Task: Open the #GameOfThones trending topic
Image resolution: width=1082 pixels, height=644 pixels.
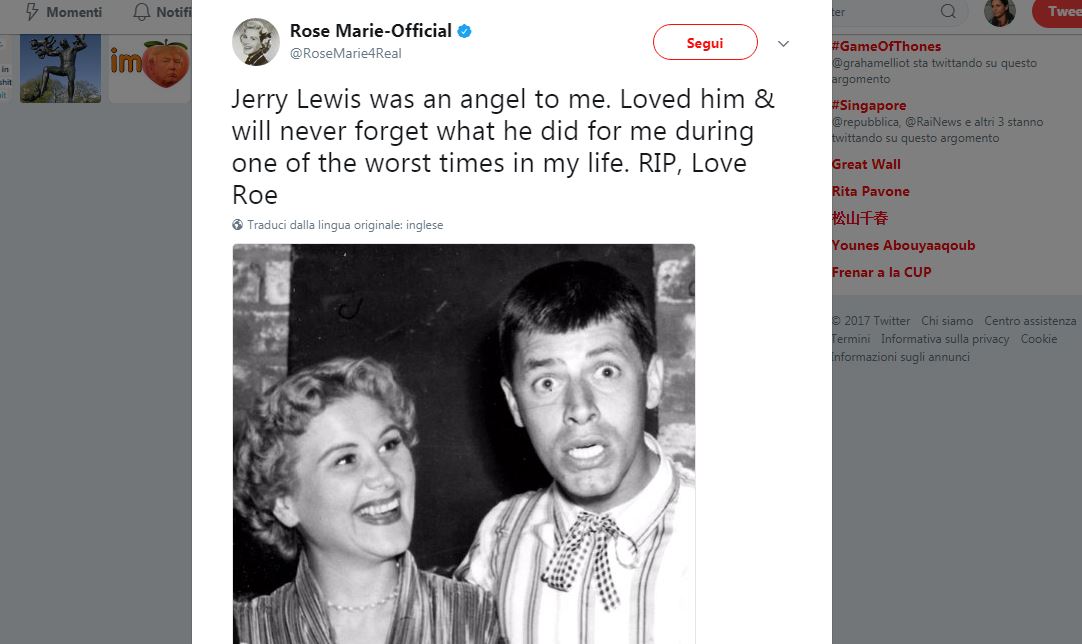Action: click(886, 46)
